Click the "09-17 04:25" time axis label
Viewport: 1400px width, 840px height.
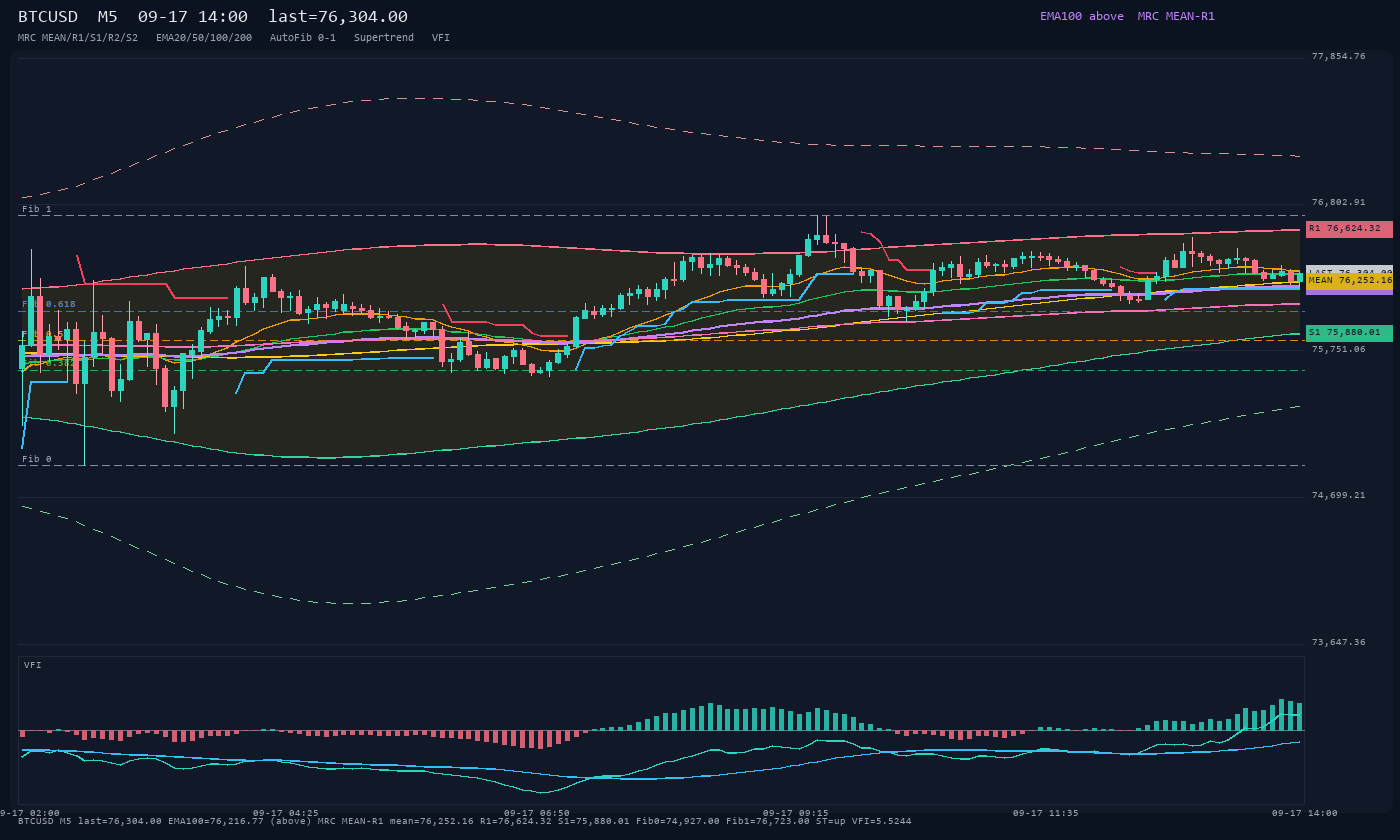pos(286,814)
